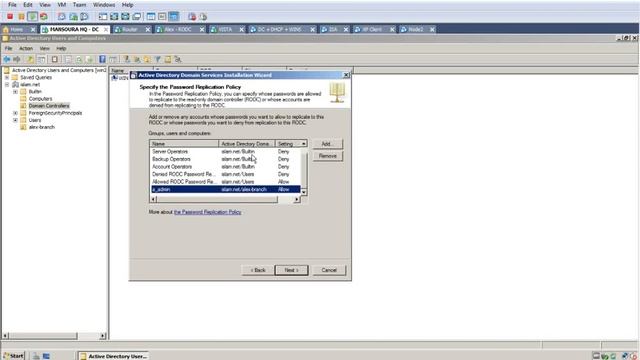Click the create new organizational unit icon

147,60
